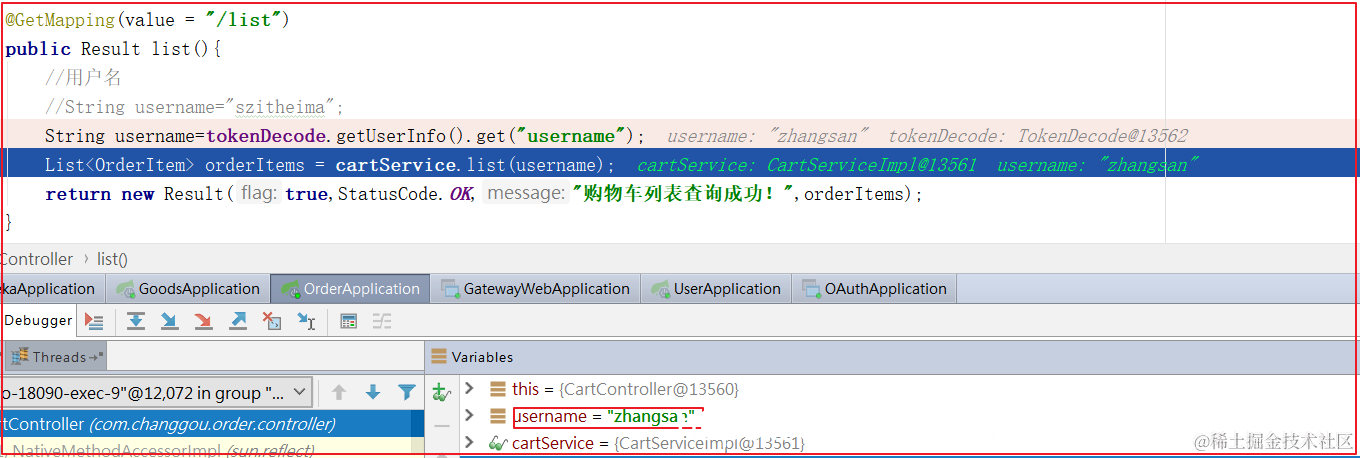Click Show Execution Point icon
The width and height of the screenshot is (1360, 458).
click(x=94, y=321)
